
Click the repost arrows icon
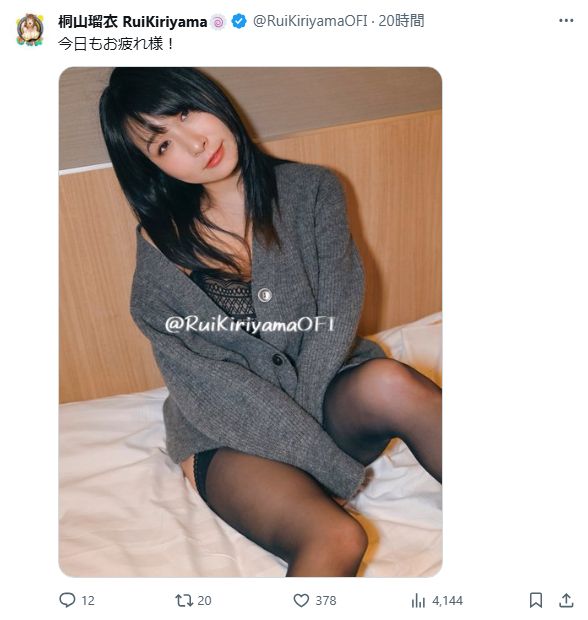click(183, 600)
